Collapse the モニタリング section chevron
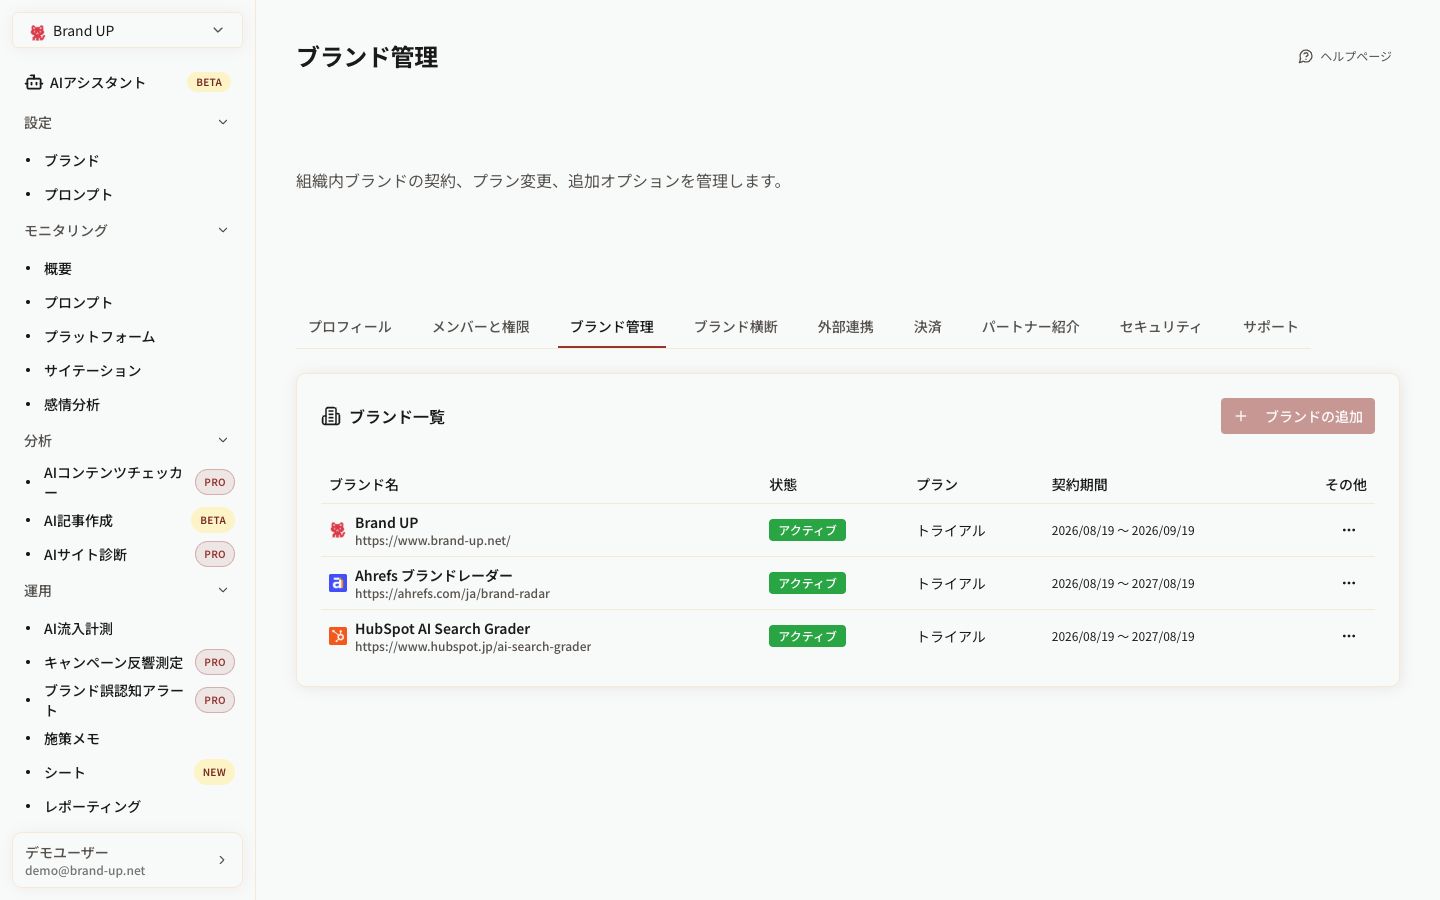 (x=223, y=230)
